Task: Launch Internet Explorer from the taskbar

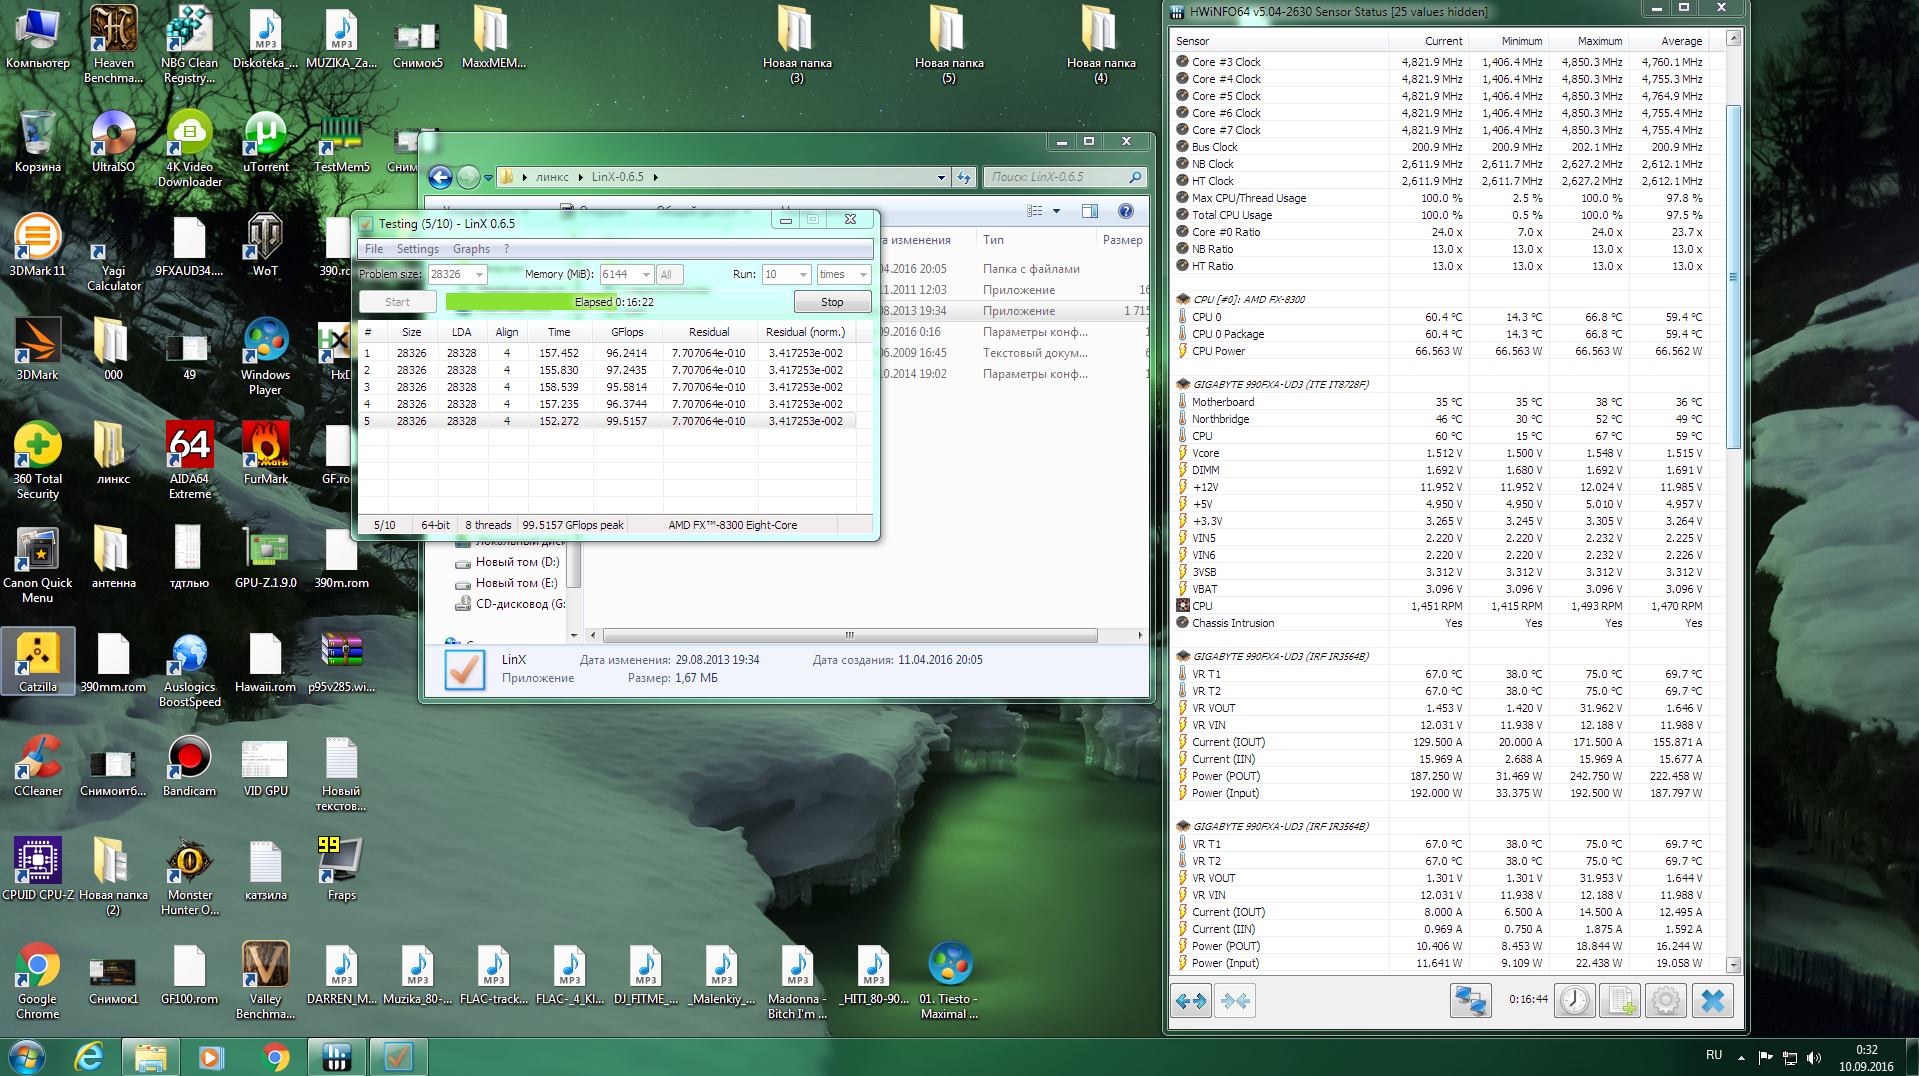Action: click(x=90, y=1056)
